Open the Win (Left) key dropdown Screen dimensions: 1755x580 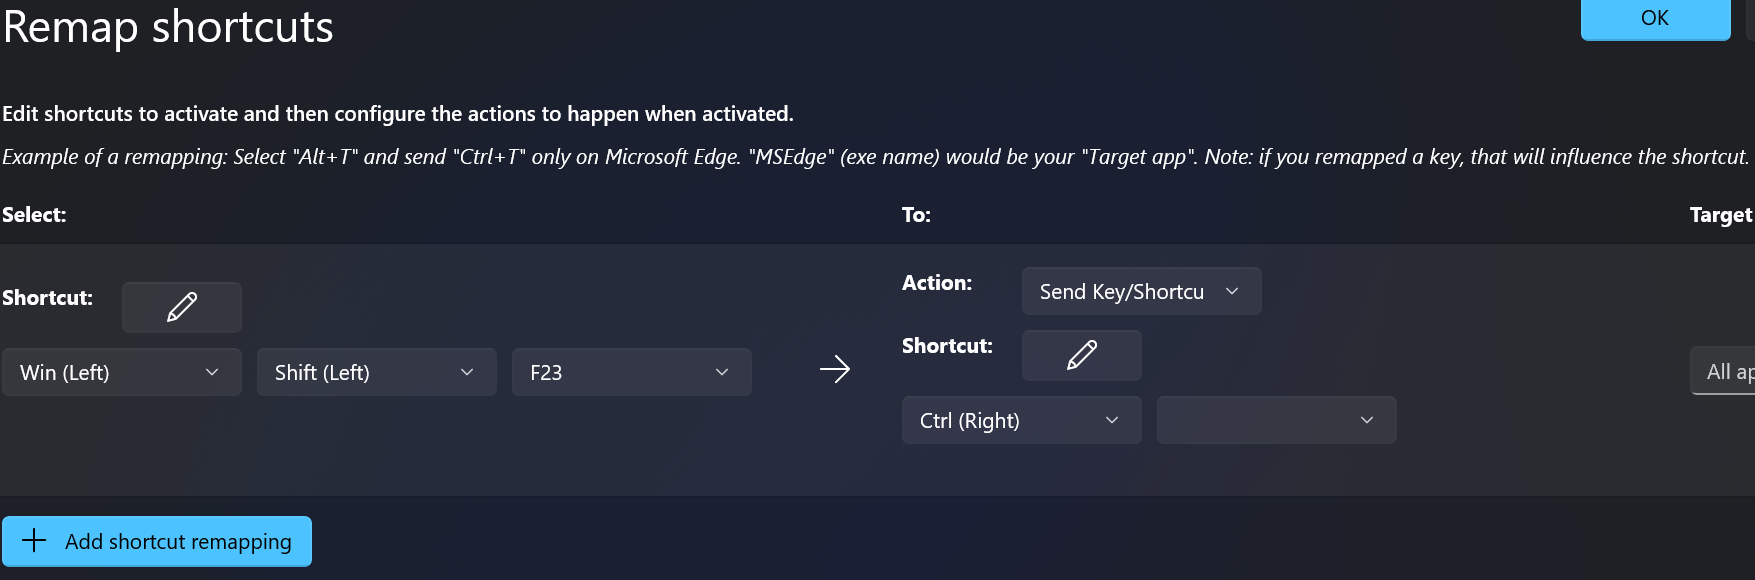[122, 372]
